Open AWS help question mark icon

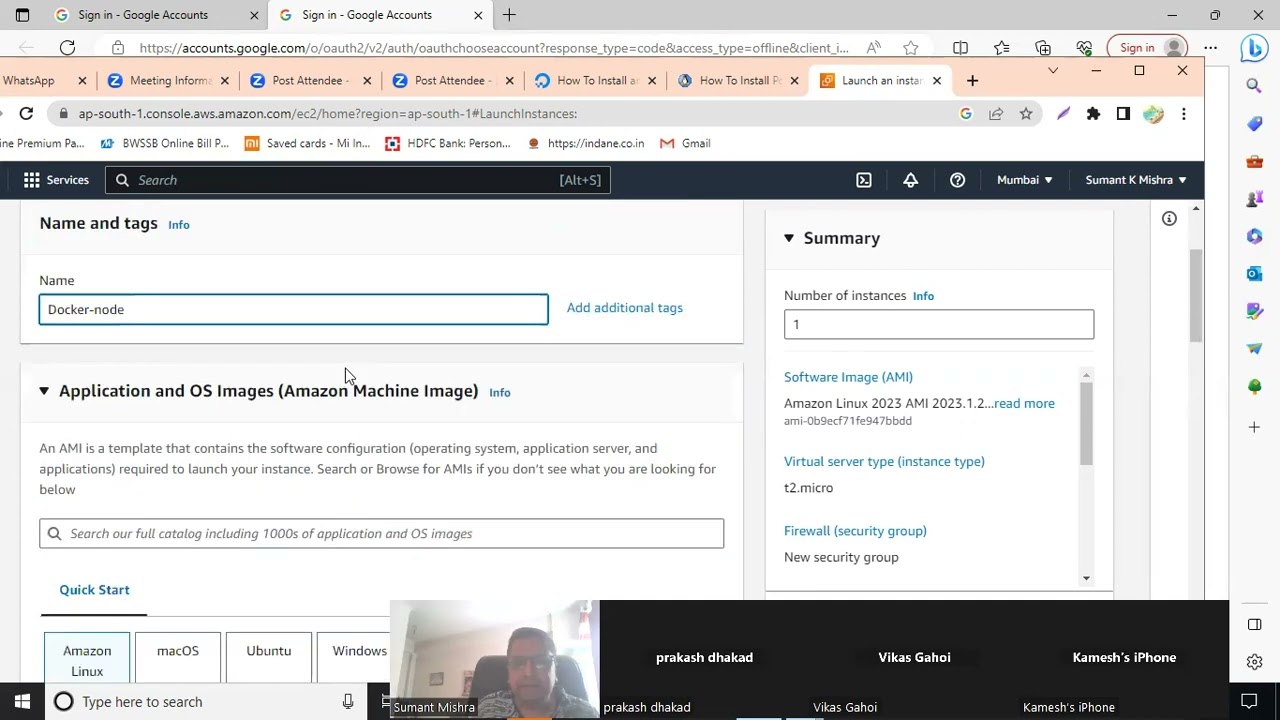point(958,180)
